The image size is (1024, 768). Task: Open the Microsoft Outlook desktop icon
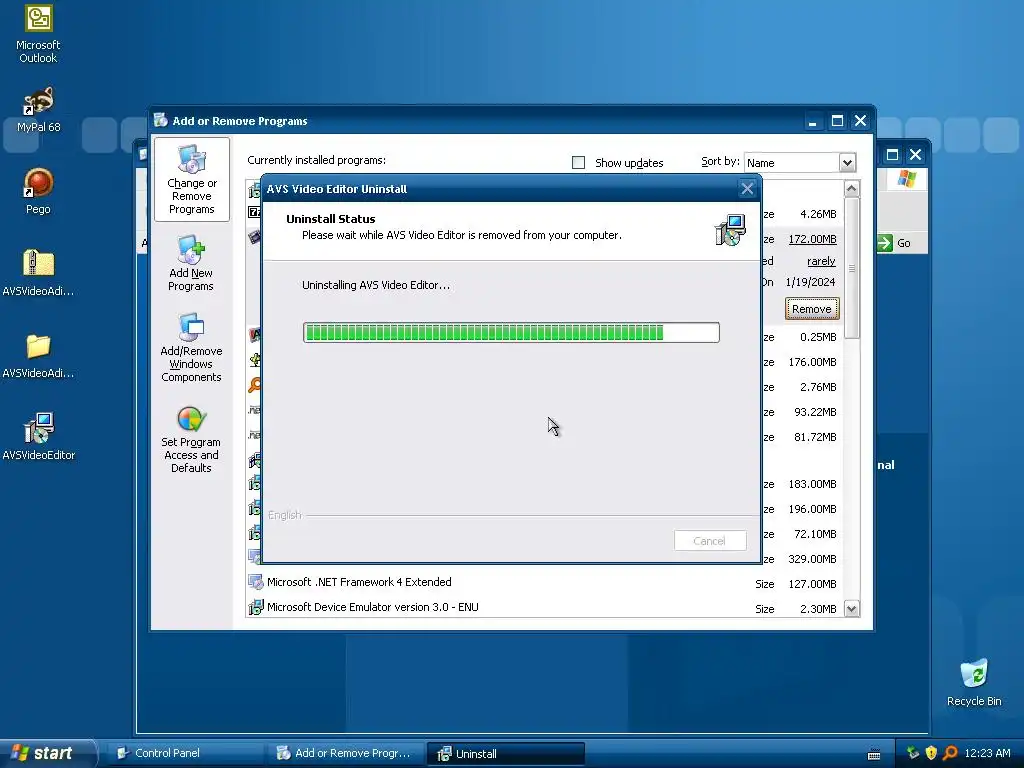click(x=38, y=34)
